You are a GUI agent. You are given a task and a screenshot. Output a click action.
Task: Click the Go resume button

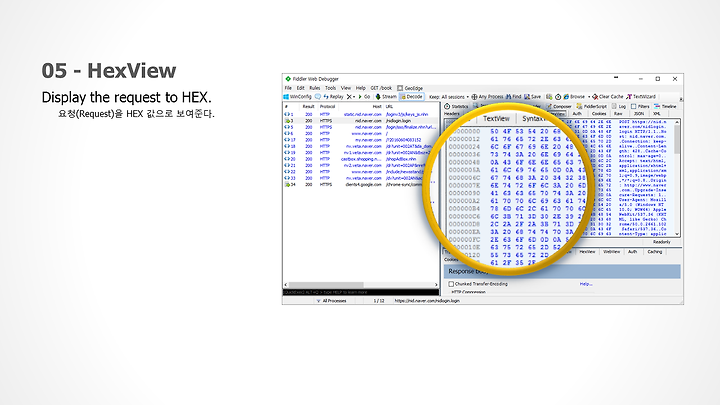coord(364,97)
